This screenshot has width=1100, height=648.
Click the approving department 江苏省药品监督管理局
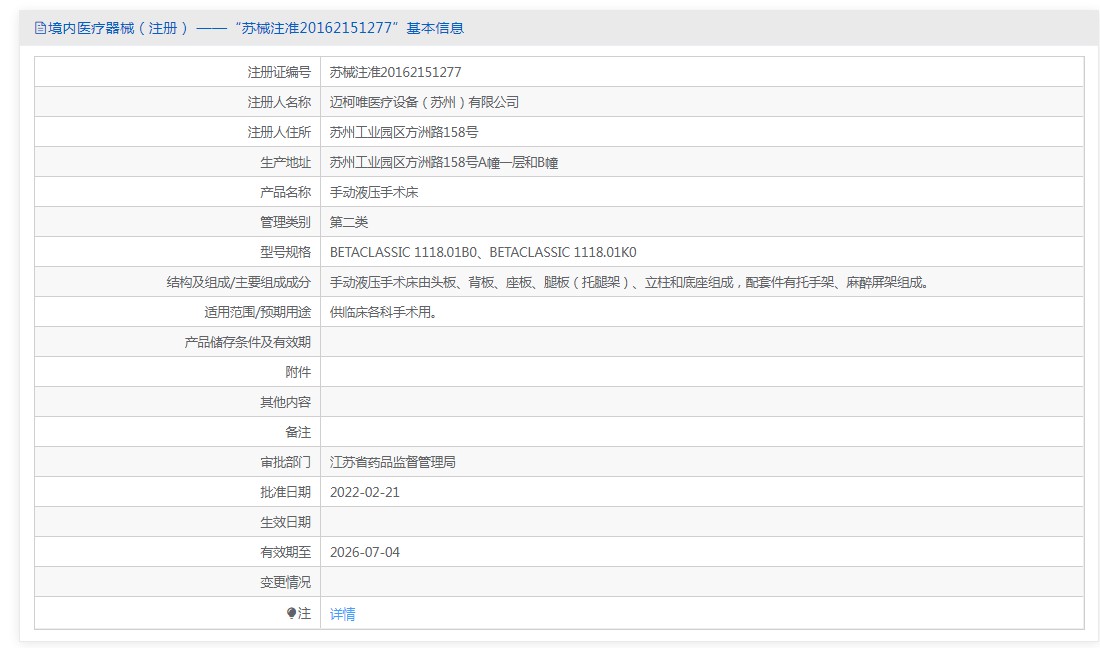click(393, 462)
